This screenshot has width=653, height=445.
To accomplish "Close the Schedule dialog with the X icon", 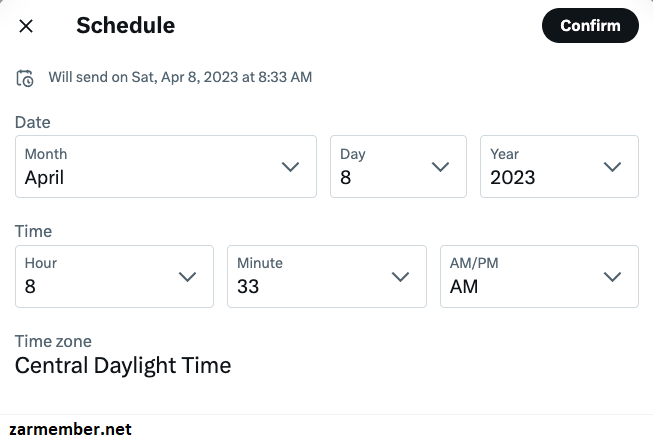I will 26,26.
